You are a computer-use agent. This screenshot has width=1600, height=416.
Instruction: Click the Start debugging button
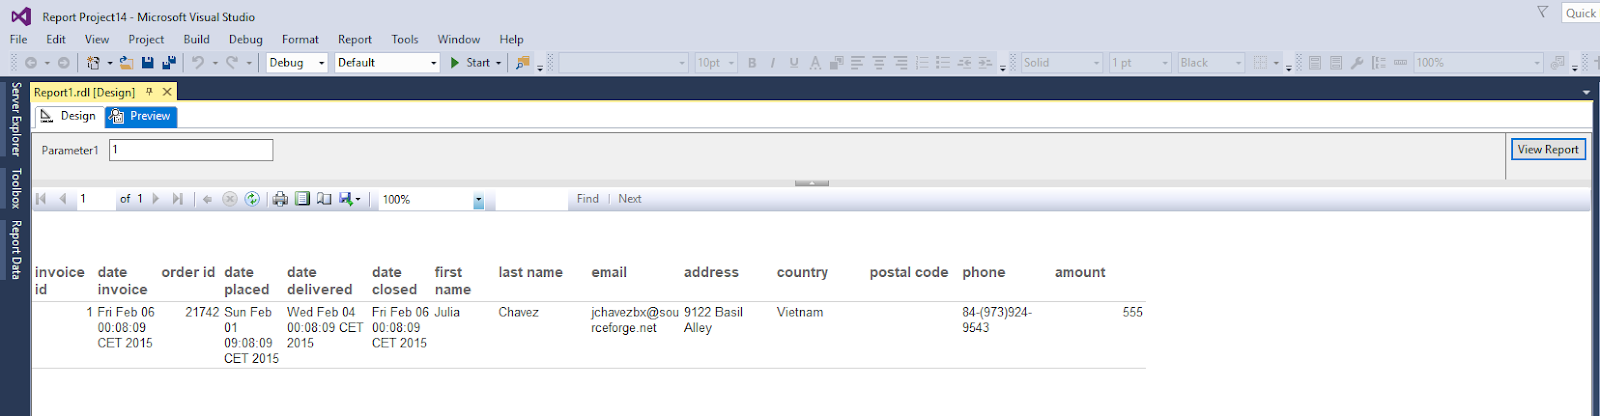[x=470, y=63]
